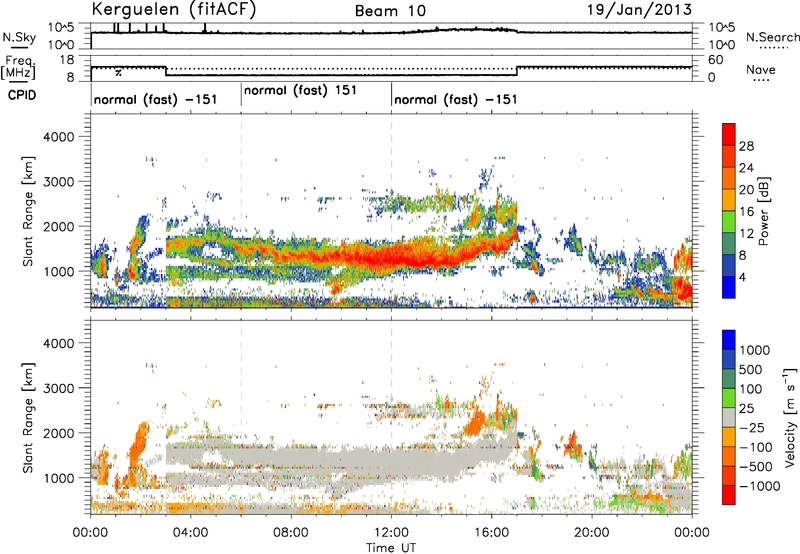Click the 'normal (fast) -151' label at 12:00
This screenshot has width=800, height=554.
pos(456,99)
